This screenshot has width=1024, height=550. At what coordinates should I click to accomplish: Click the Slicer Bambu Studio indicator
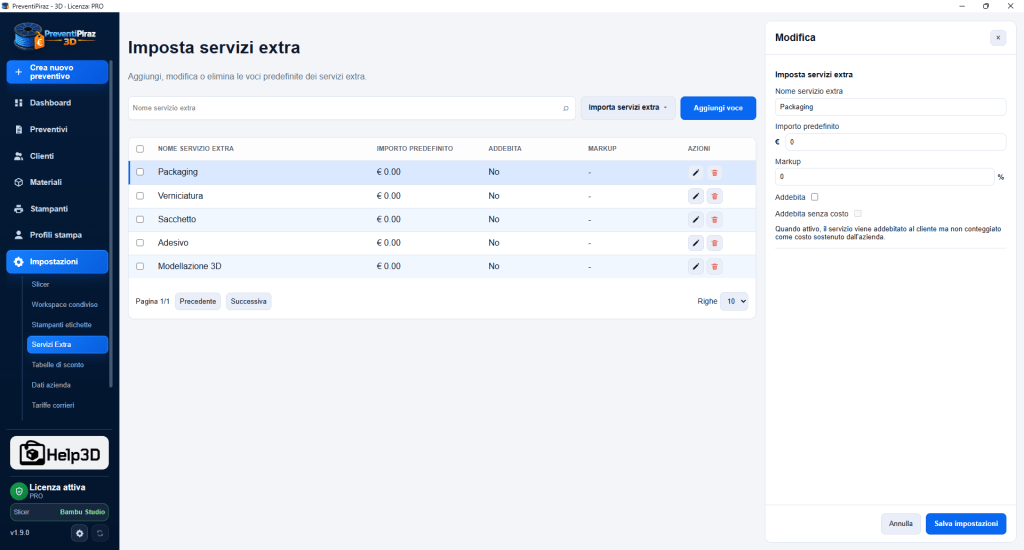click(x=59, y=512)
